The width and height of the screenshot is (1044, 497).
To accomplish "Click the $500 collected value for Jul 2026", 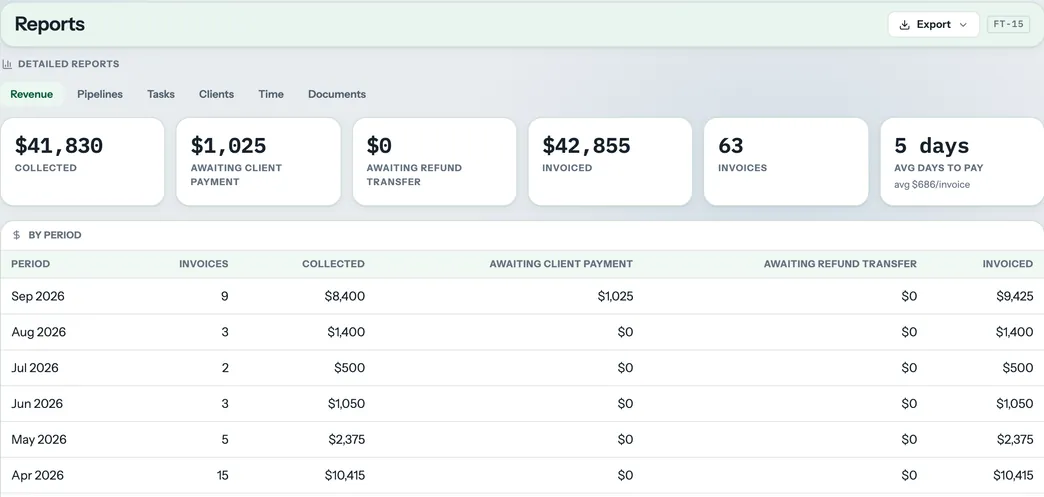I will 350,368.
